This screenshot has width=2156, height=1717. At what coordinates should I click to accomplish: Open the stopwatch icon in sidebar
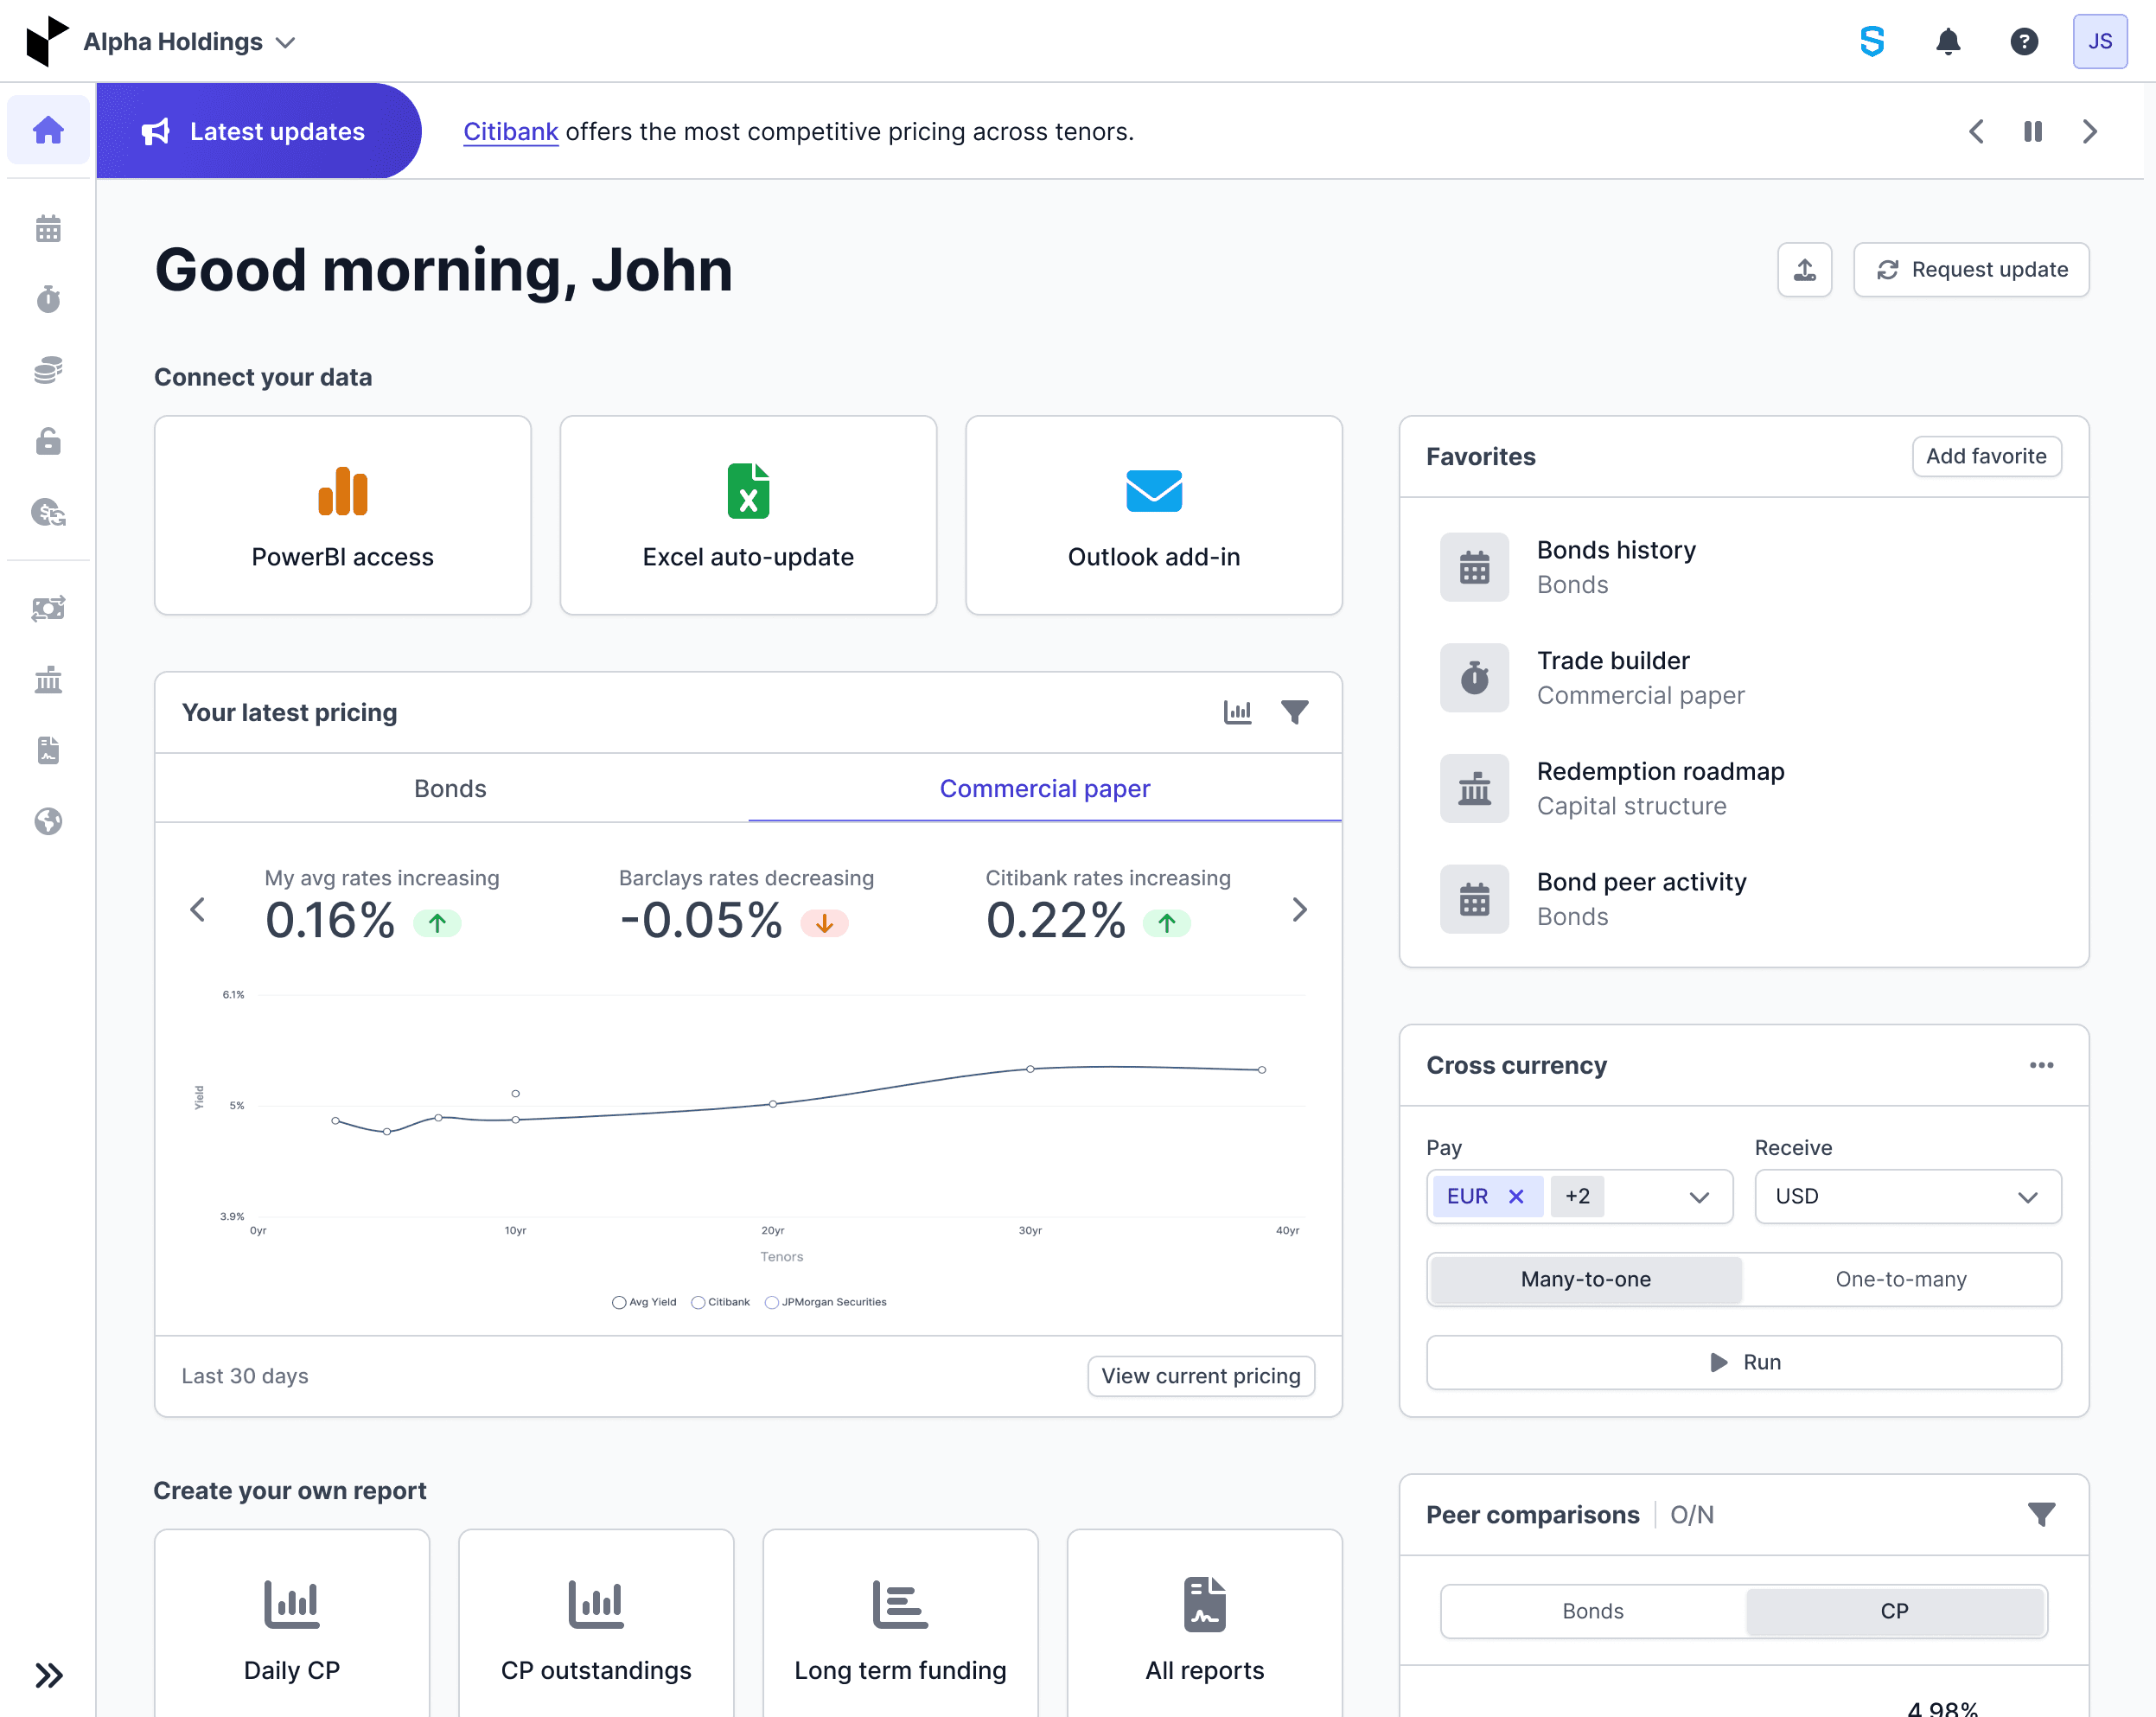coord(48,299)
